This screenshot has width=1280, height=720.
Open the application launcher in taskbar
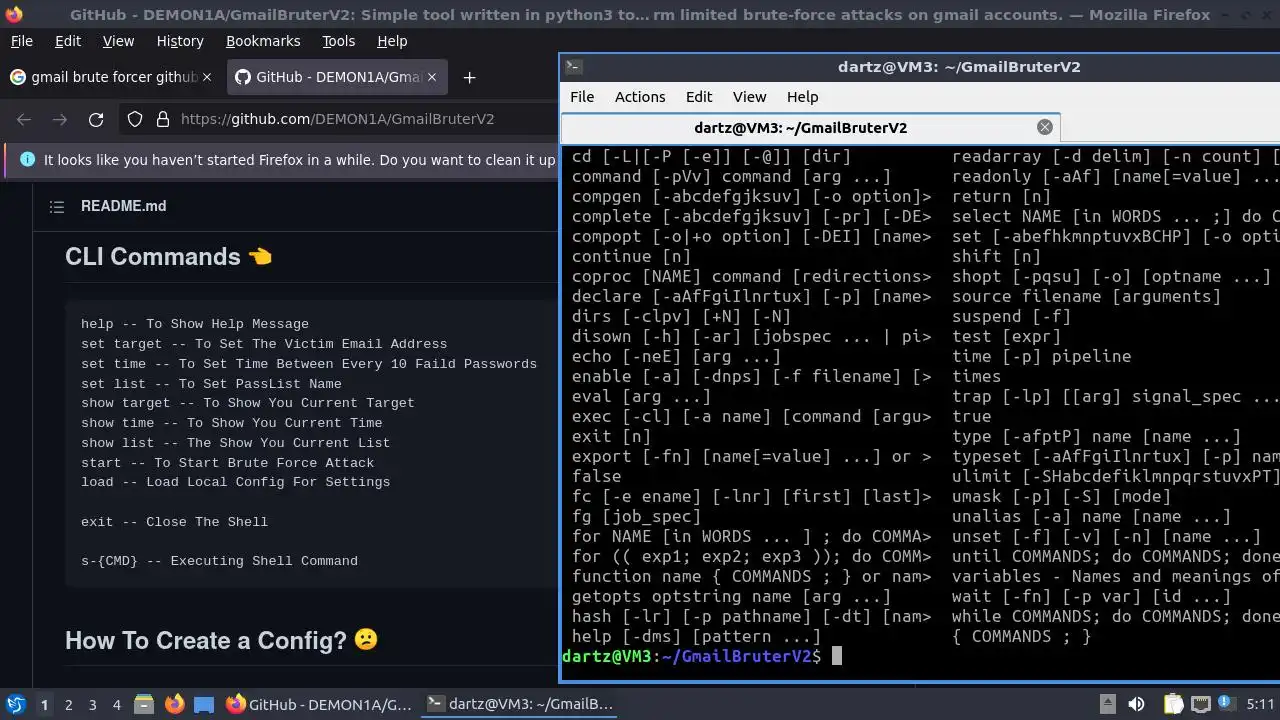click(16, 704)
